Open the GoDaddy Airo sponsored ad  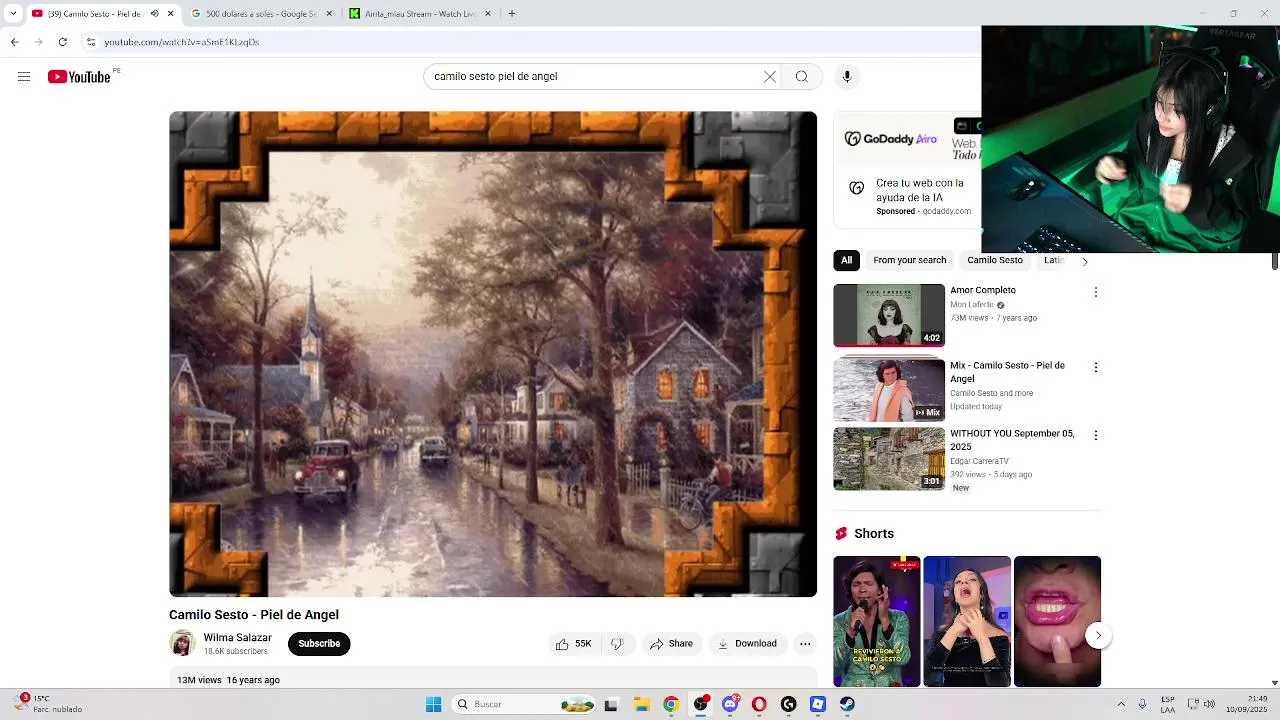[x=907, y=170]
